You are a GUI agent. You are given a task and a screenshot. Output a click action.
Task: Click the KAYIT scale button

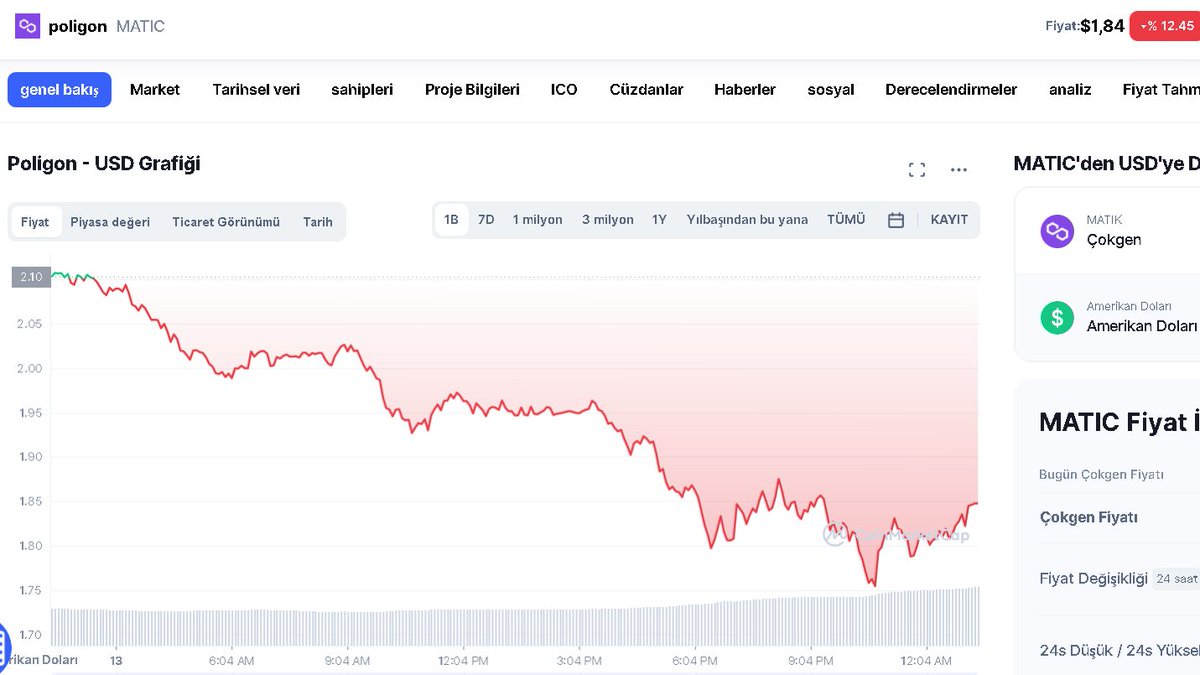pos(949,220)
